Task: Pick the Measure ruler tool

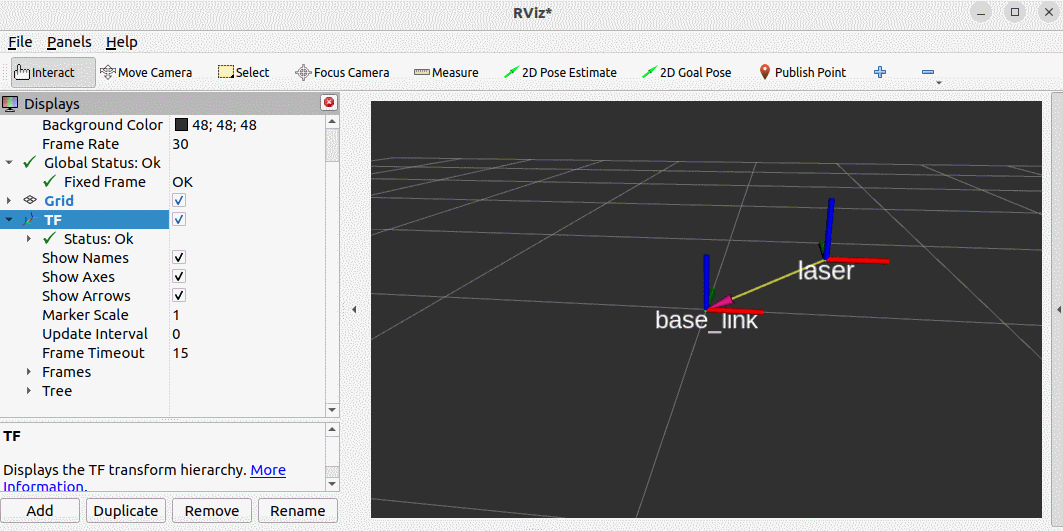Action: click(x=446, y=73)
